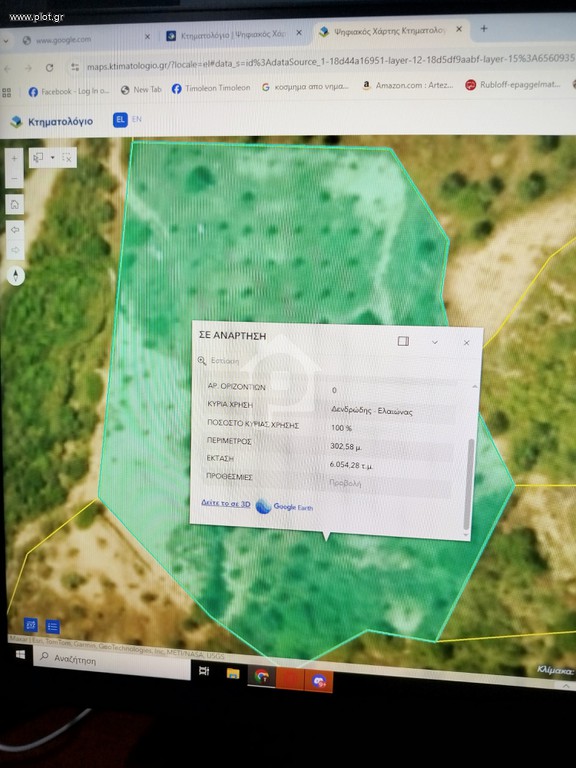
Task: Go forward in browser history
Action: pos(28,69)
